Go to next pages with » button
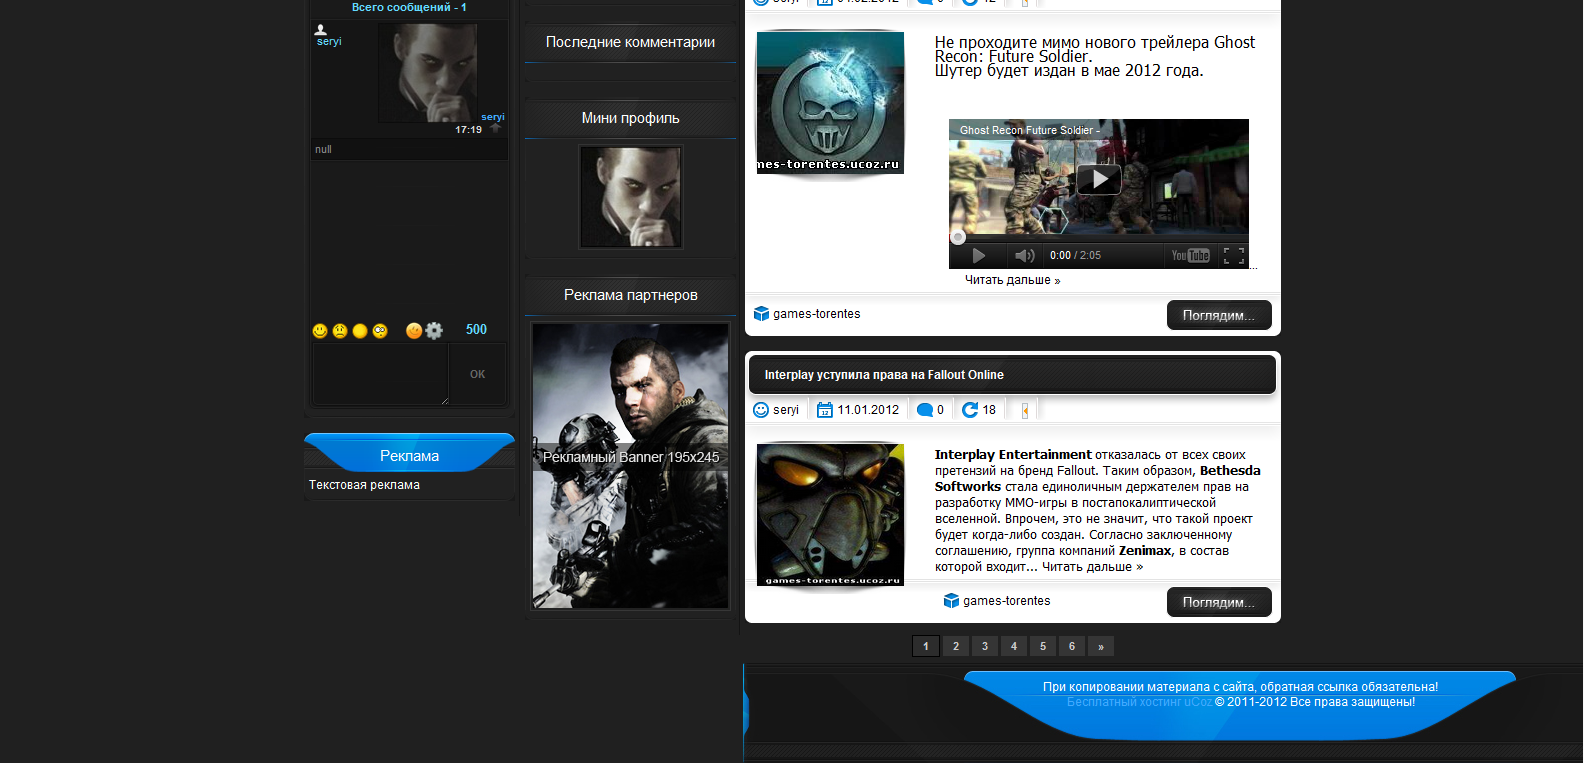Screen dimensions: 1584x763 (x=1101, y=646)
